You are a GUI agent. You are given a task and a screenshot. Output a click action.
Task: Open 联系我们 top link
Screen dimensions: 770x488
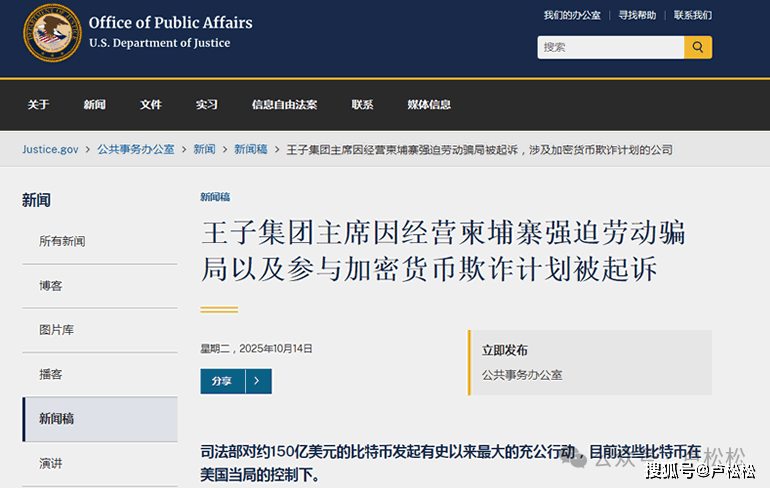(692, 15)
